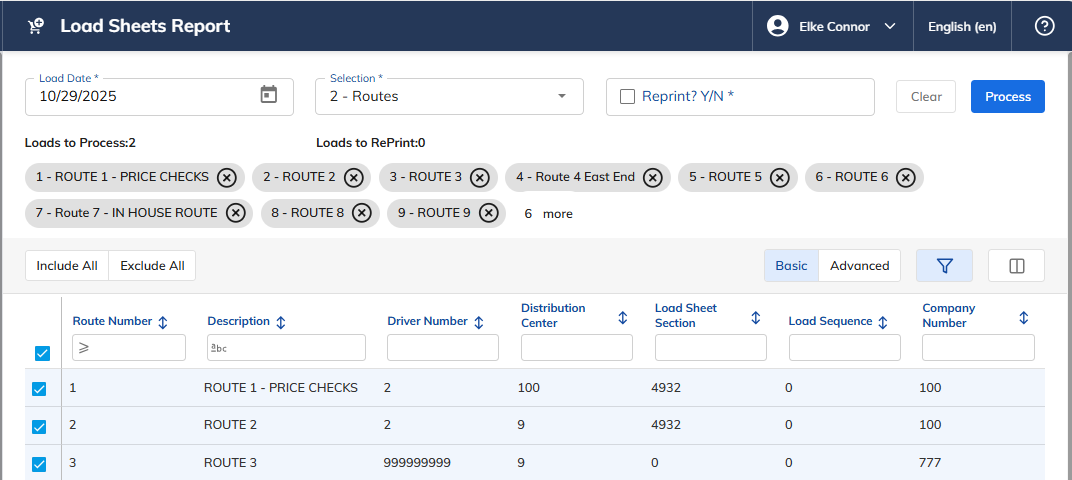The width and height of the screenshot is (1072, 480).
Task: Click the Driver Number column header text
Action: pyautogui.click(x=427, y=321)
